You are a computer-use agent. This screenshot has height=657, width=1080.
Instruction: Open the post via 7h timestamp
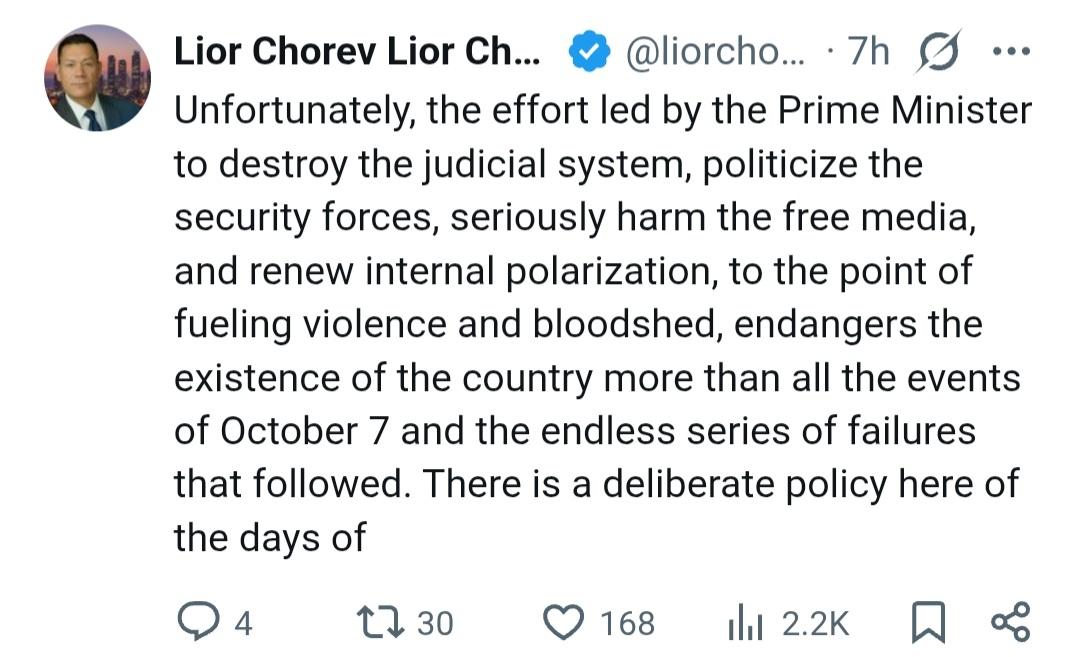point(868,52)
